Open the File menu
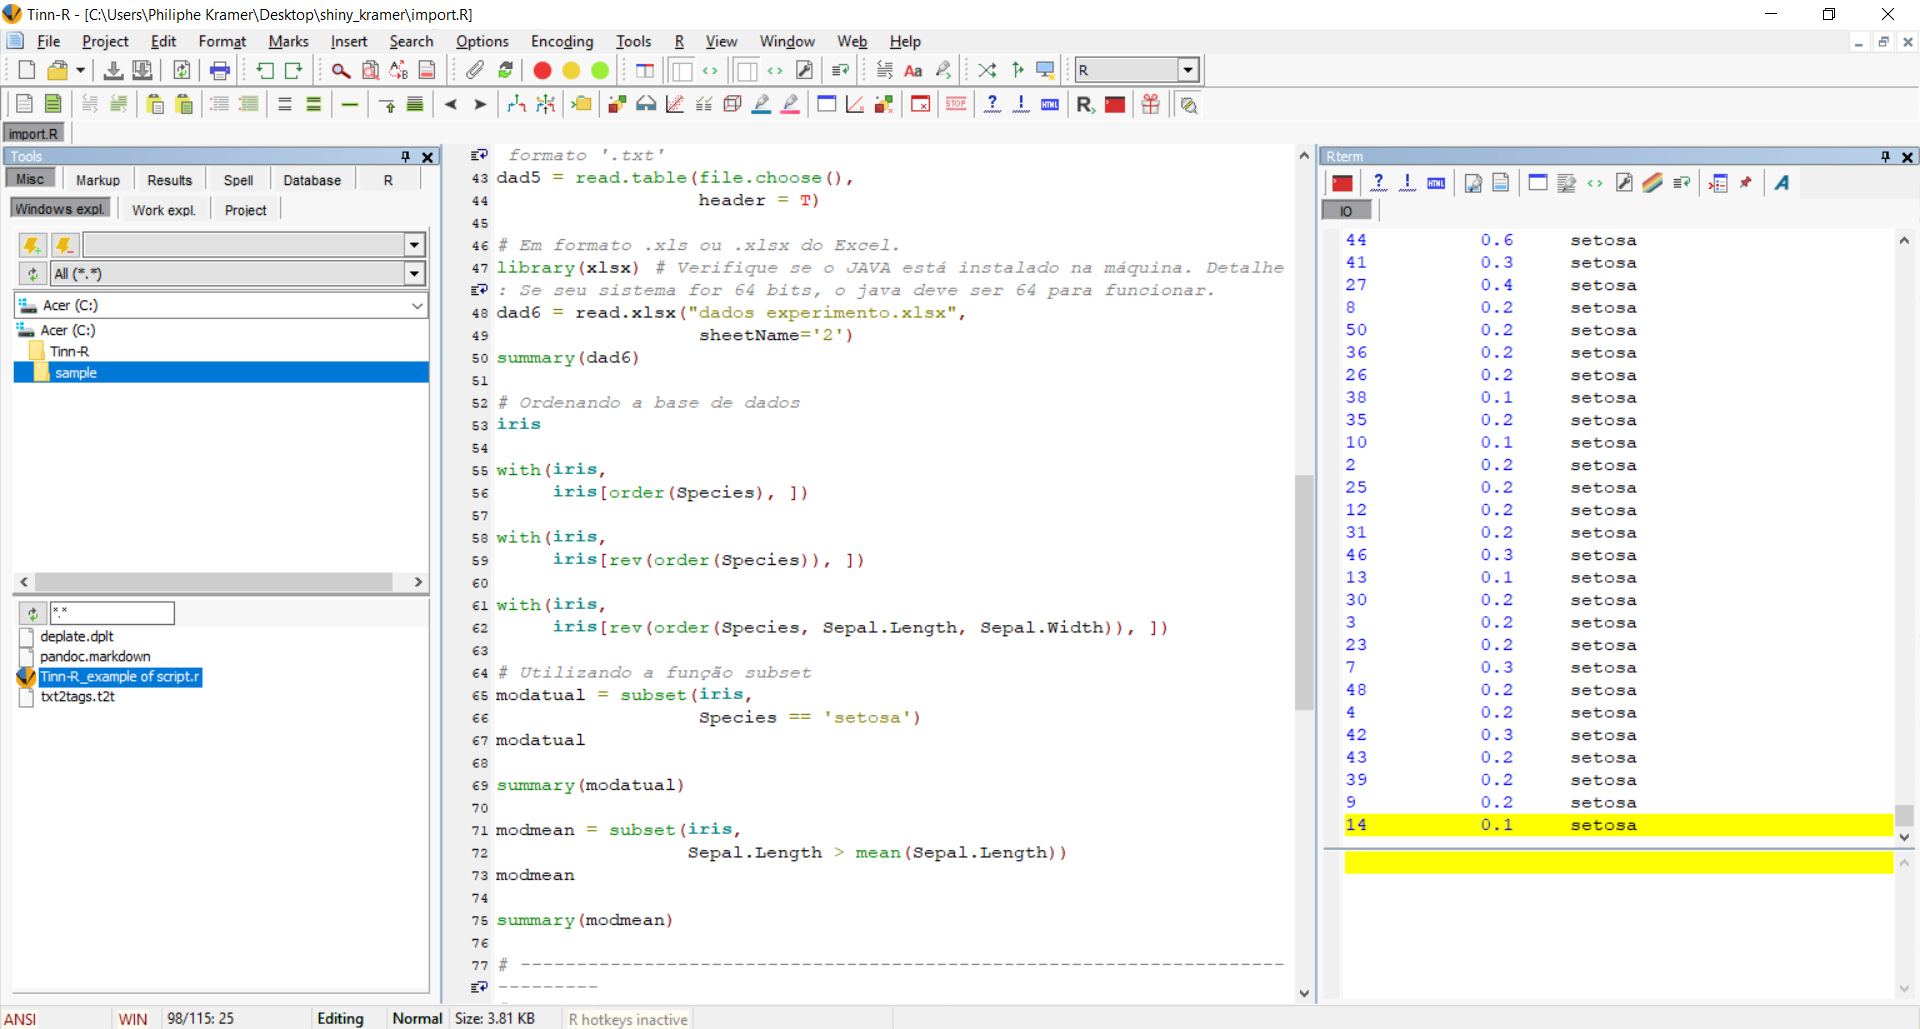 tap(48, 41)
